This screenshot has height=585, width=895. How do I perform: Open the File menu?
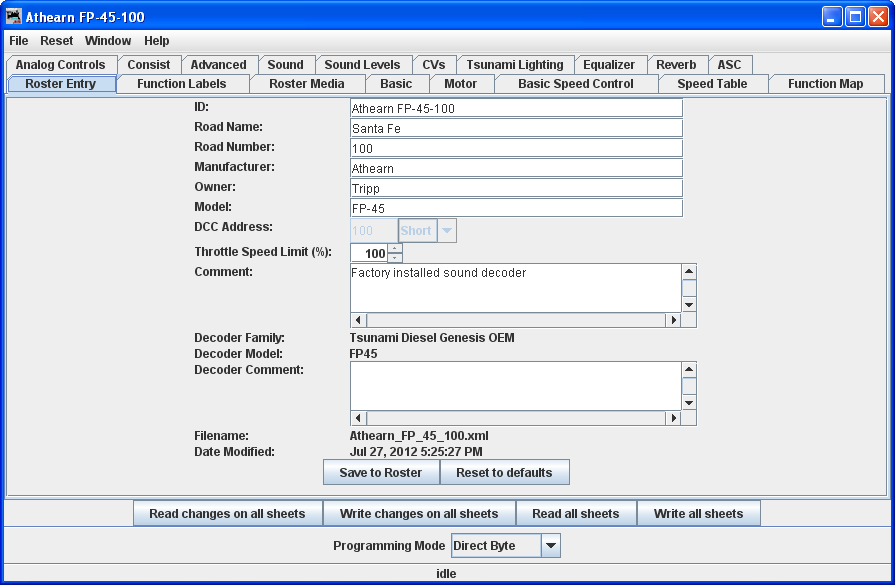pos(19,41)
